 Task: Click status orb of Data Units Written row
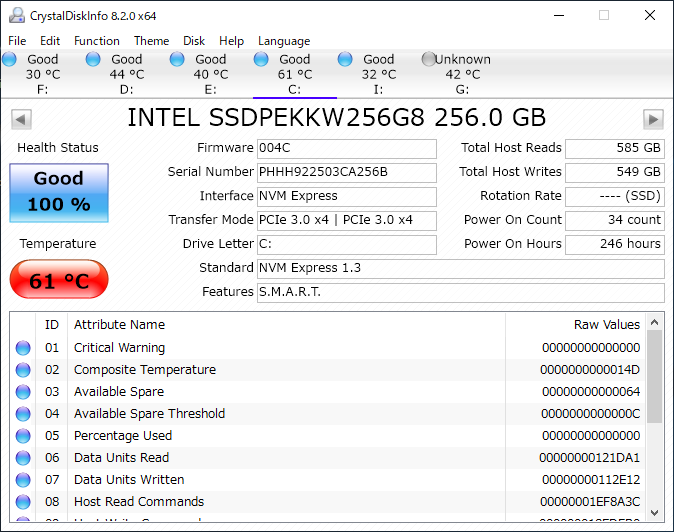[x=23, y=480]
